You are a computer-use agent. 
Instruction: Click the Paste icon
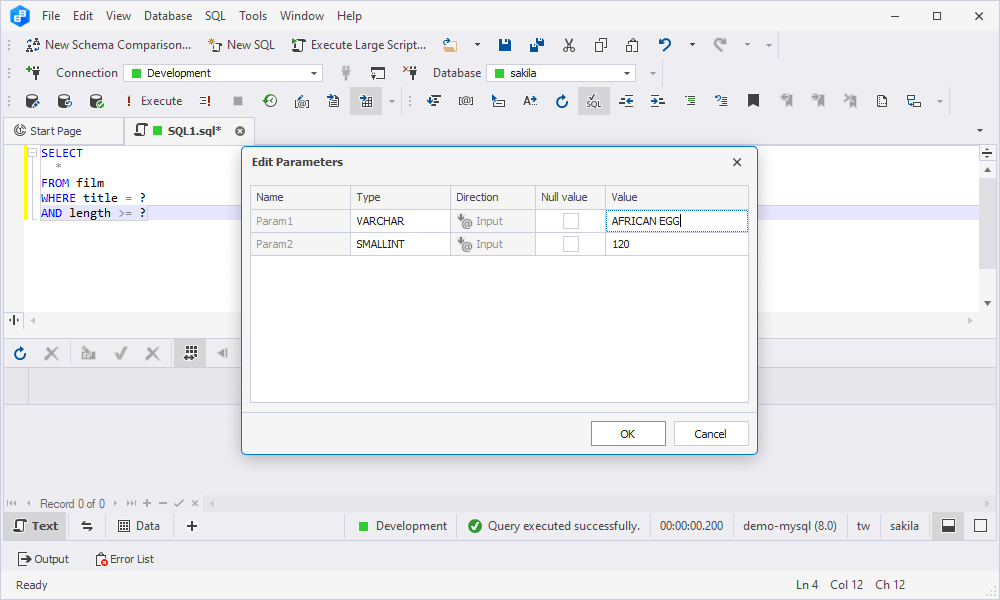click(632, 45)
